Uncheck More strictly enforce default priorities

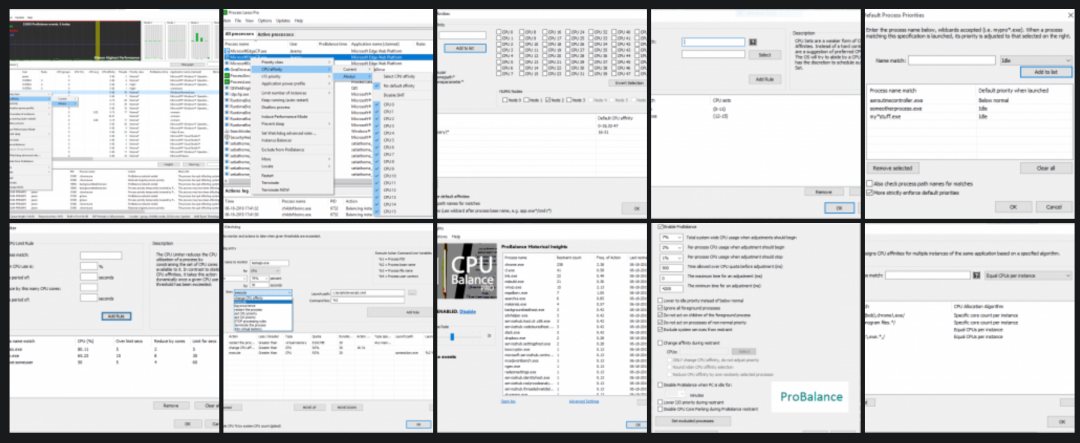coord(870,192)
